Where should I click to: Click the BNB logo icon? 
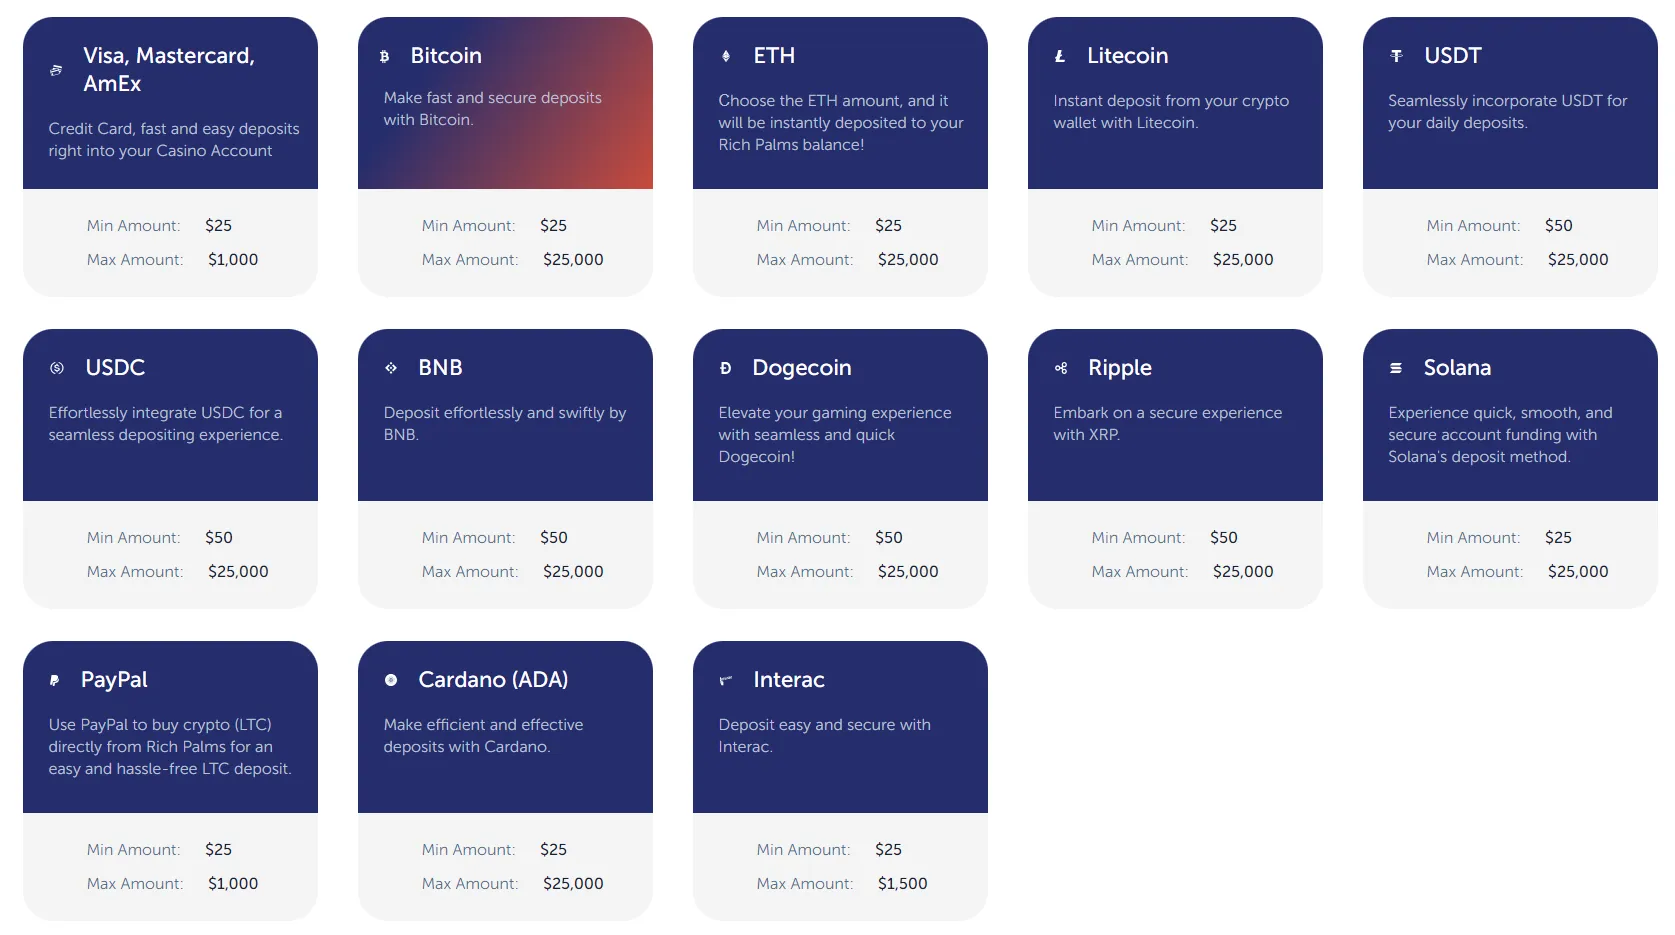tap(391, 369)
